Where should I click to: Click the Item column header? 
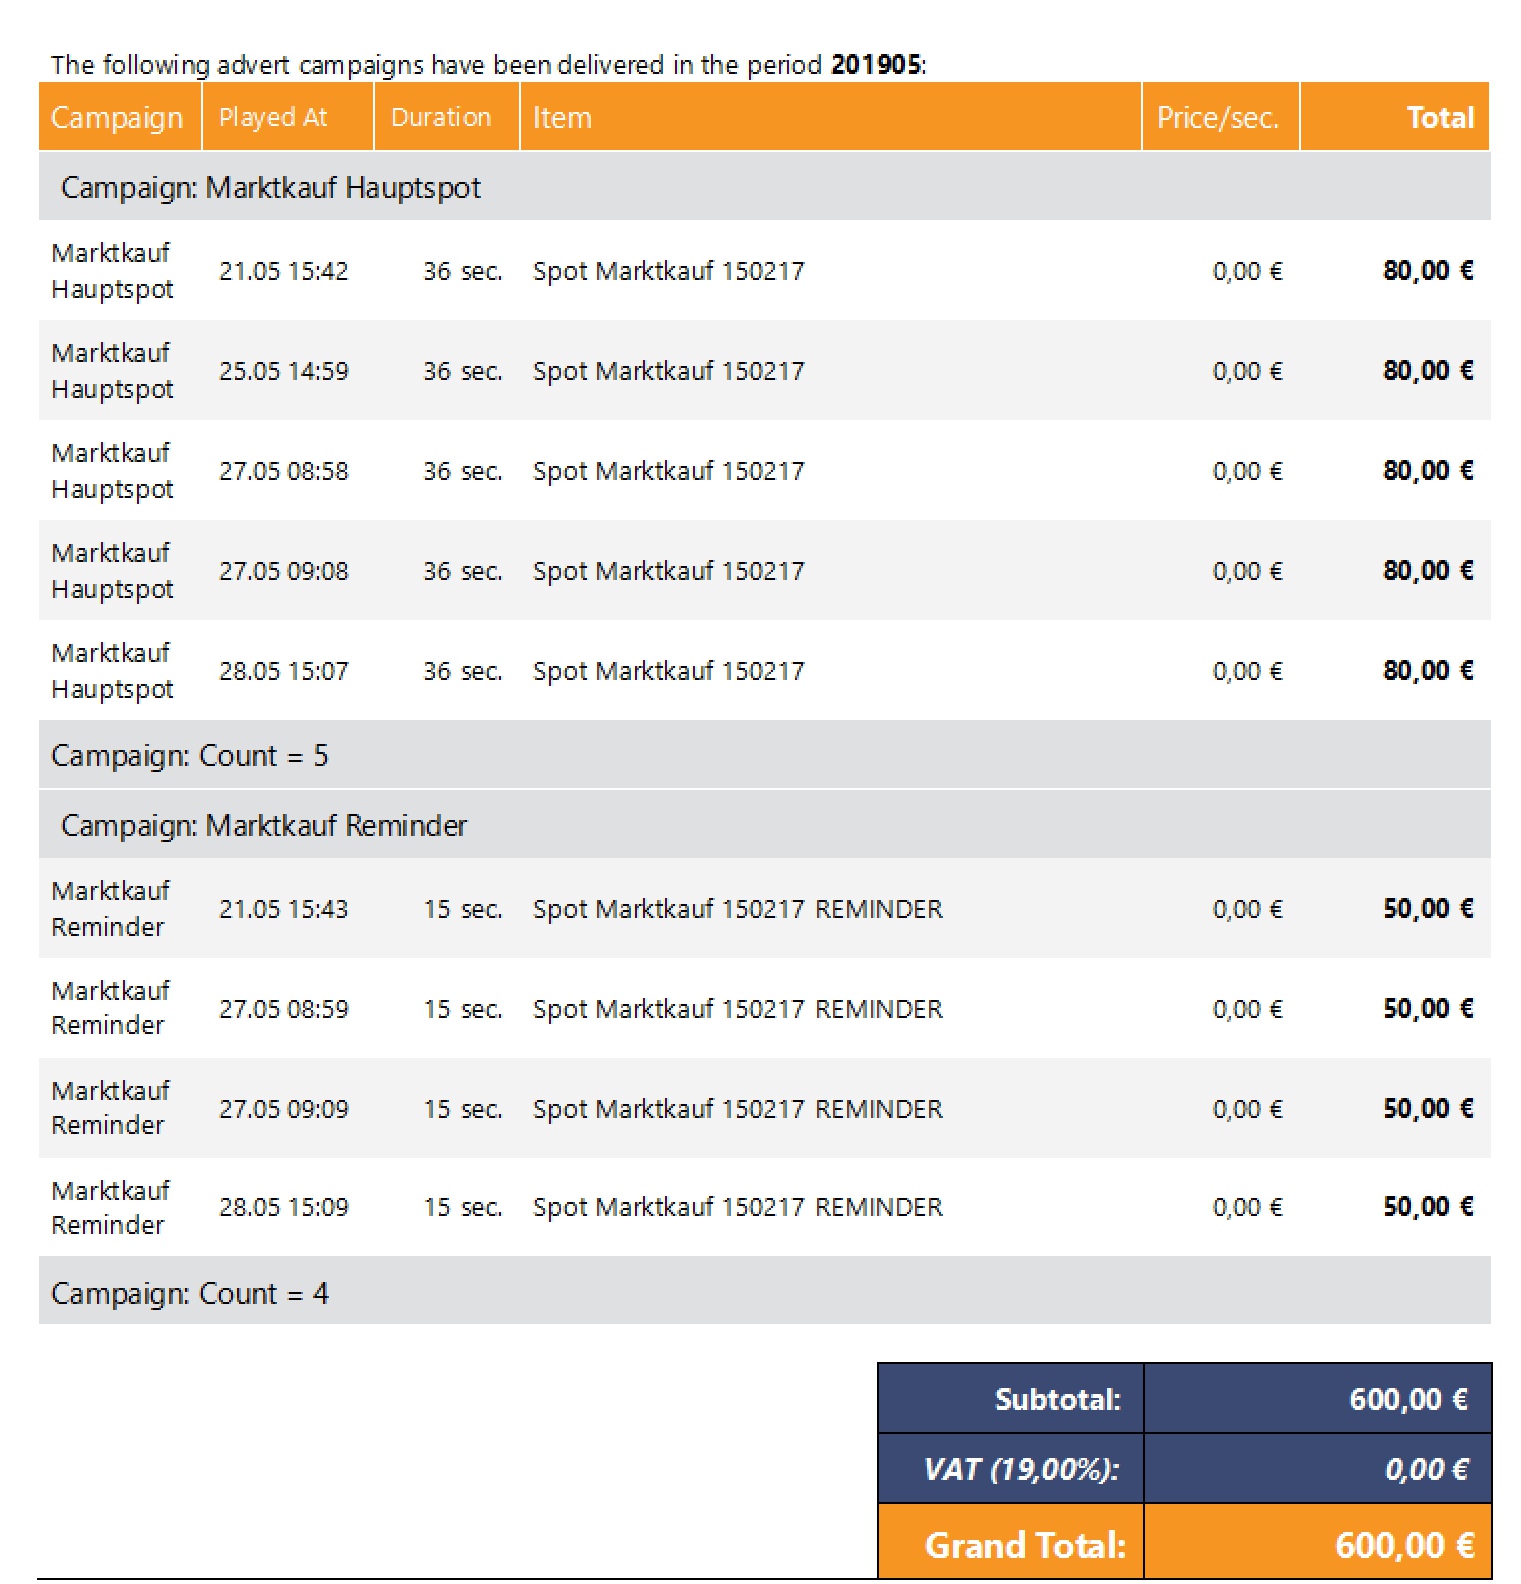[x=831, y=117]
